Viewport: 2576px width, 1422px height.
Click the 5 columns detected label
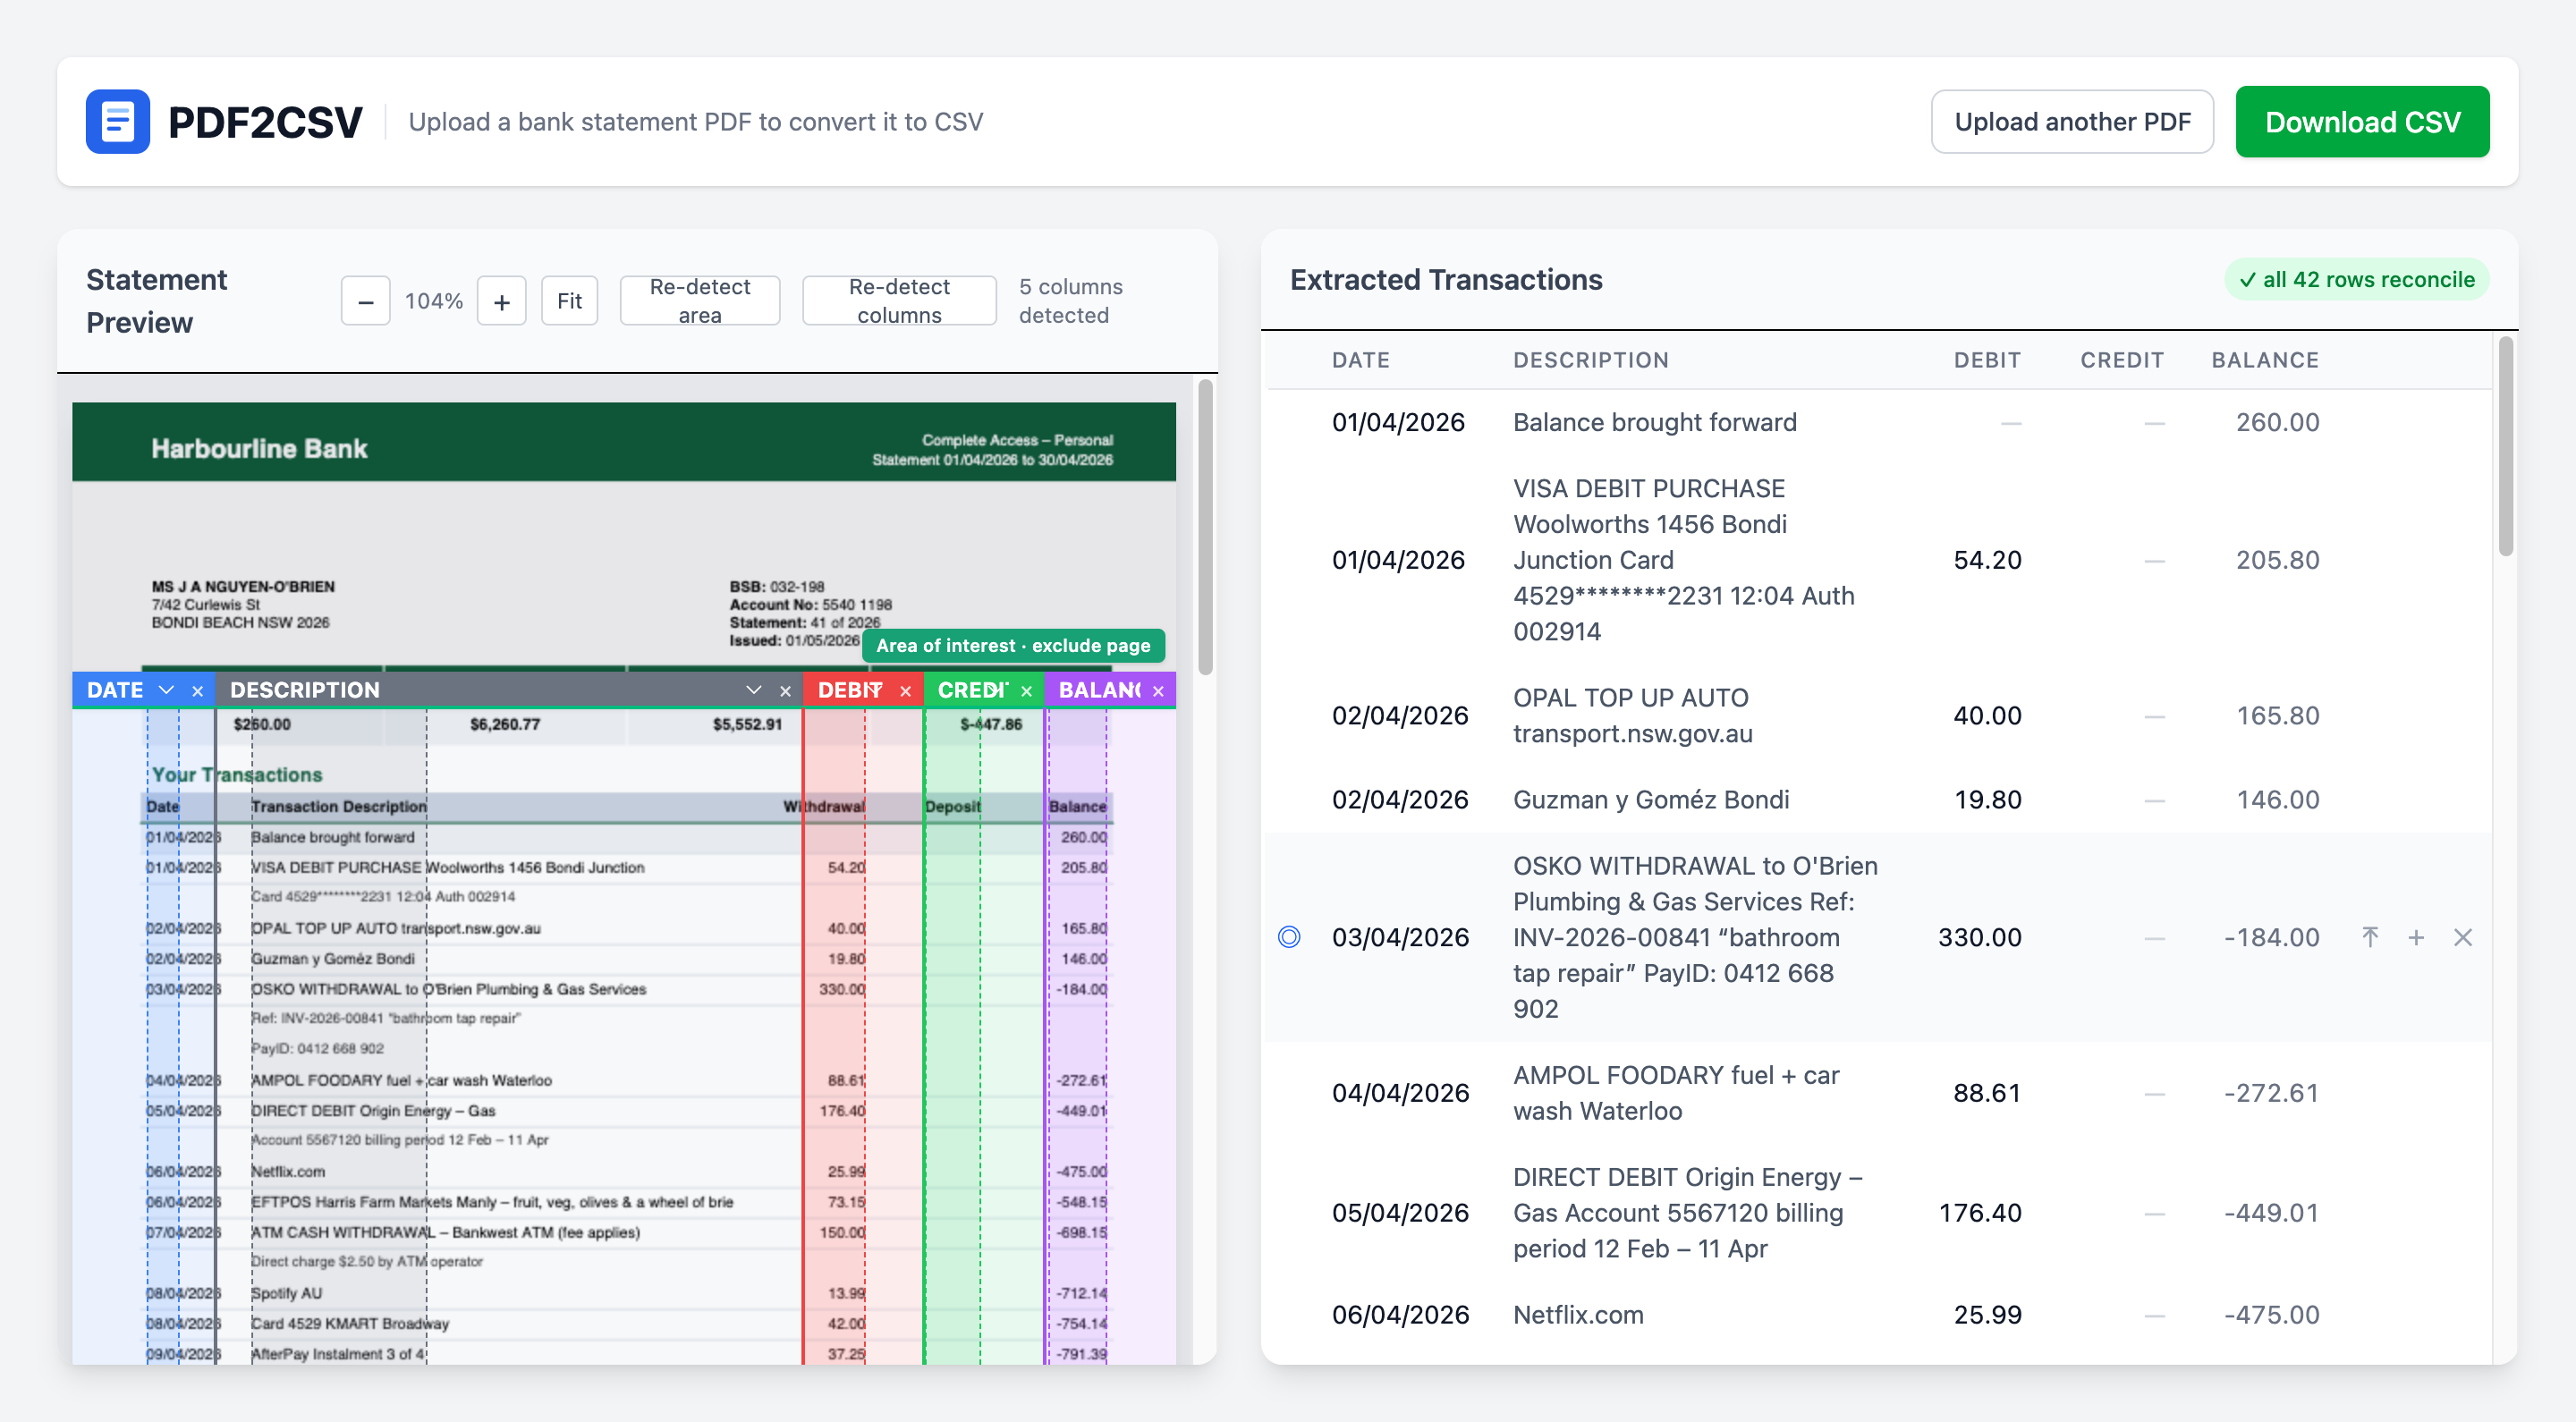tap(1070, 301)
